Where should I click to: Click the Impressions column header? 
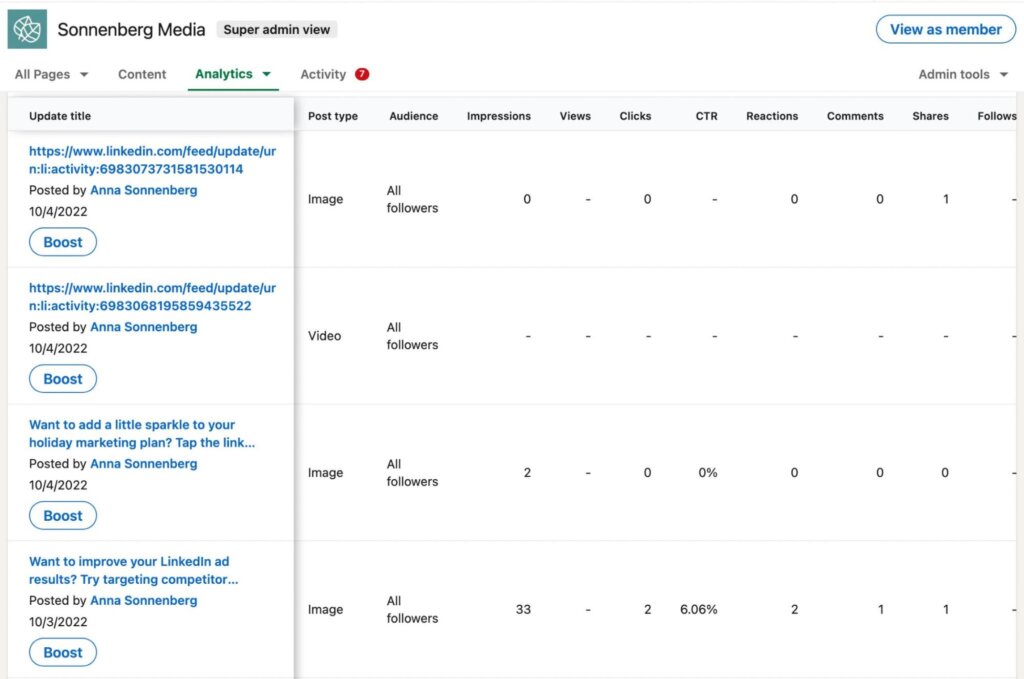[498, 116]
